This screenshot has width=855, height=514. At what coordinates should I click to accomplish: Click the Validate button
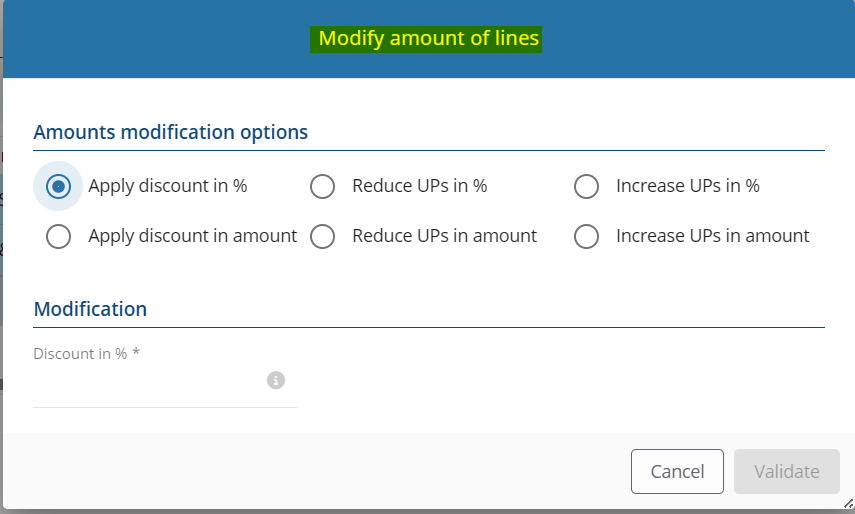click(786, 472)
